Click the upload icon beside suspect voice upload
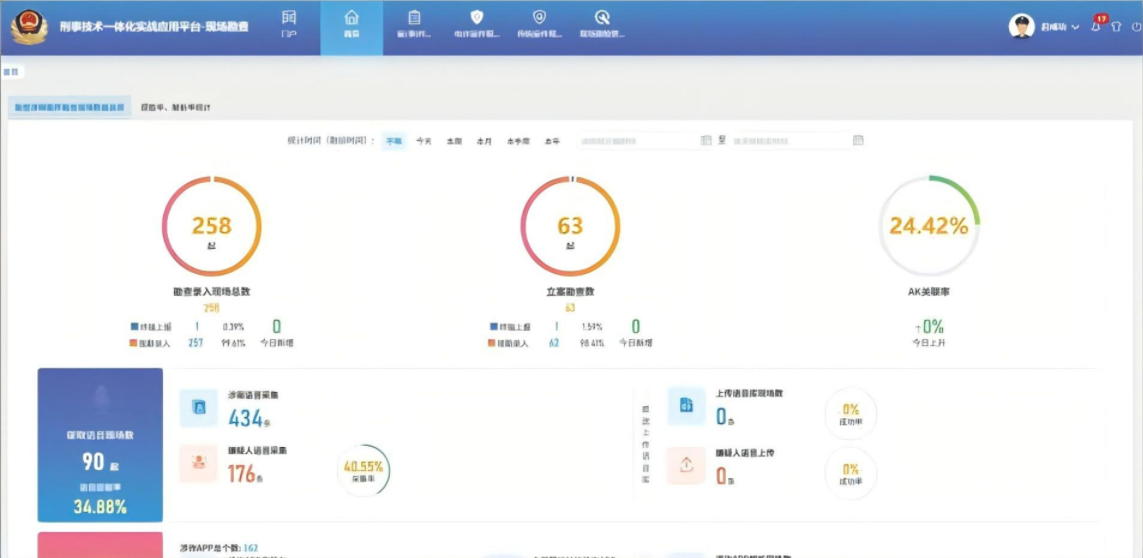 (686, 465)
